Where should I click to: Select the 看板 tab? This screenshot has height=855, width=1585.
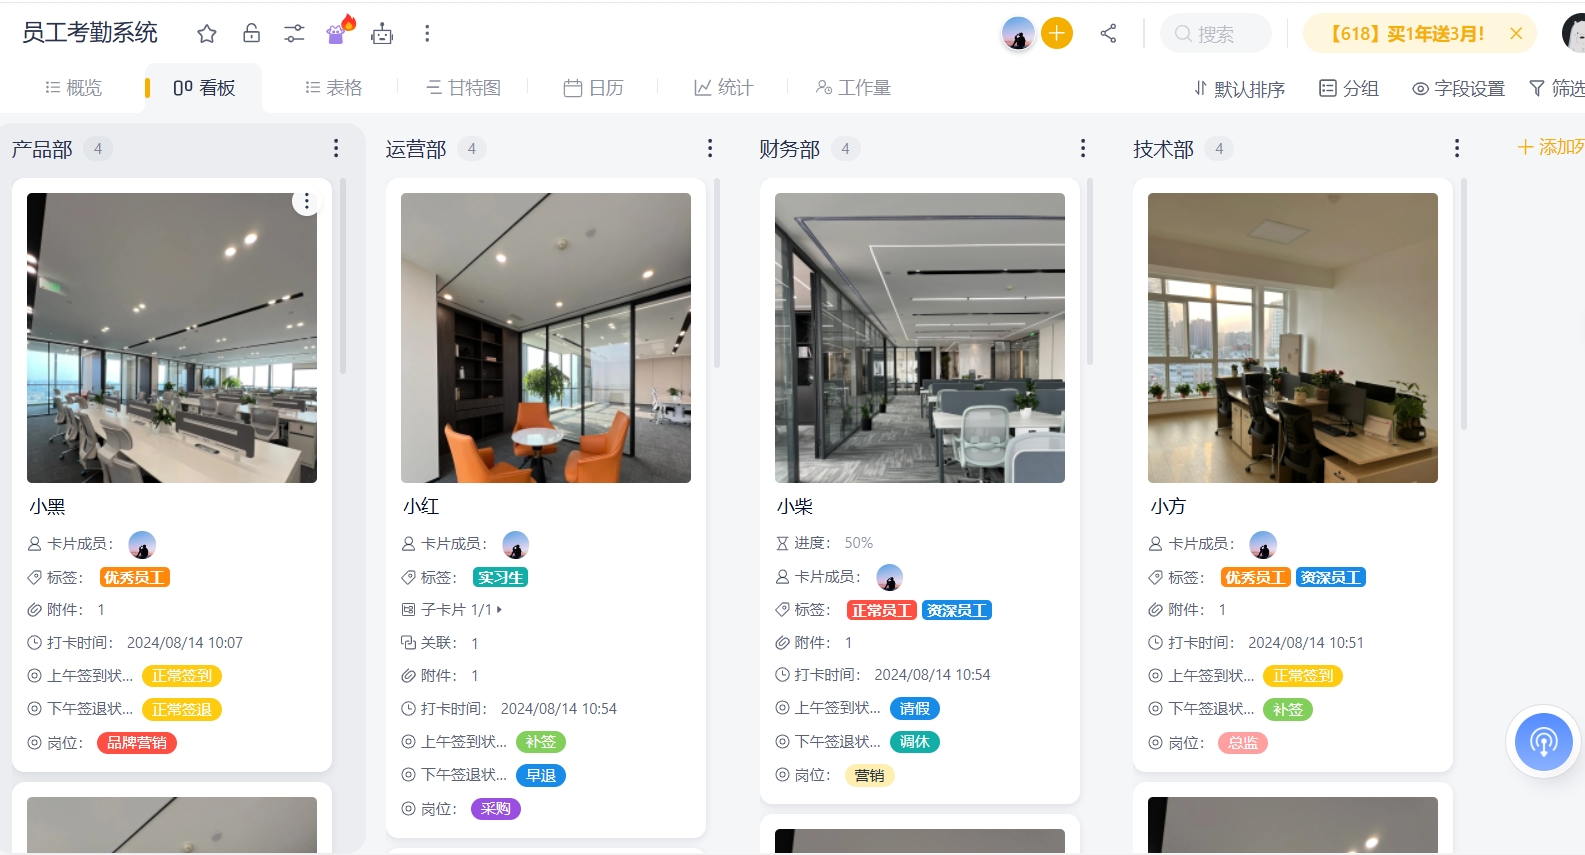point(204,88)
